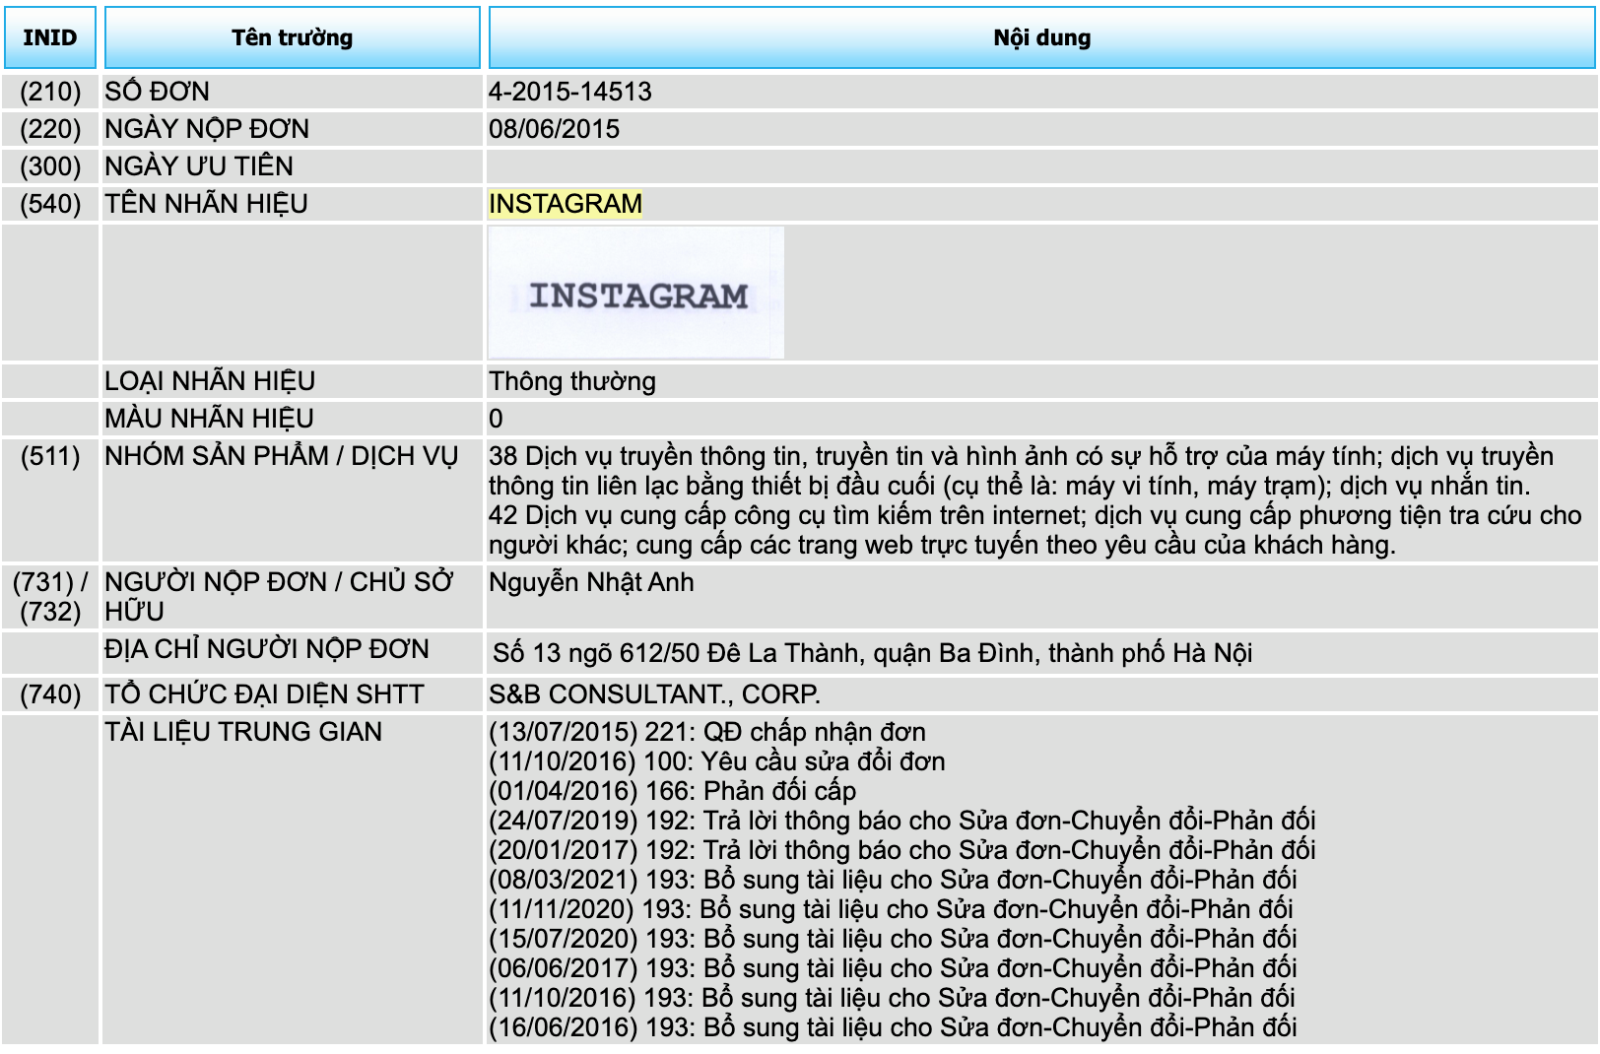Click the class 42 services description
Image resolution: width=1600 pixels, height=1054 pixels.
tap(1035, 530)
